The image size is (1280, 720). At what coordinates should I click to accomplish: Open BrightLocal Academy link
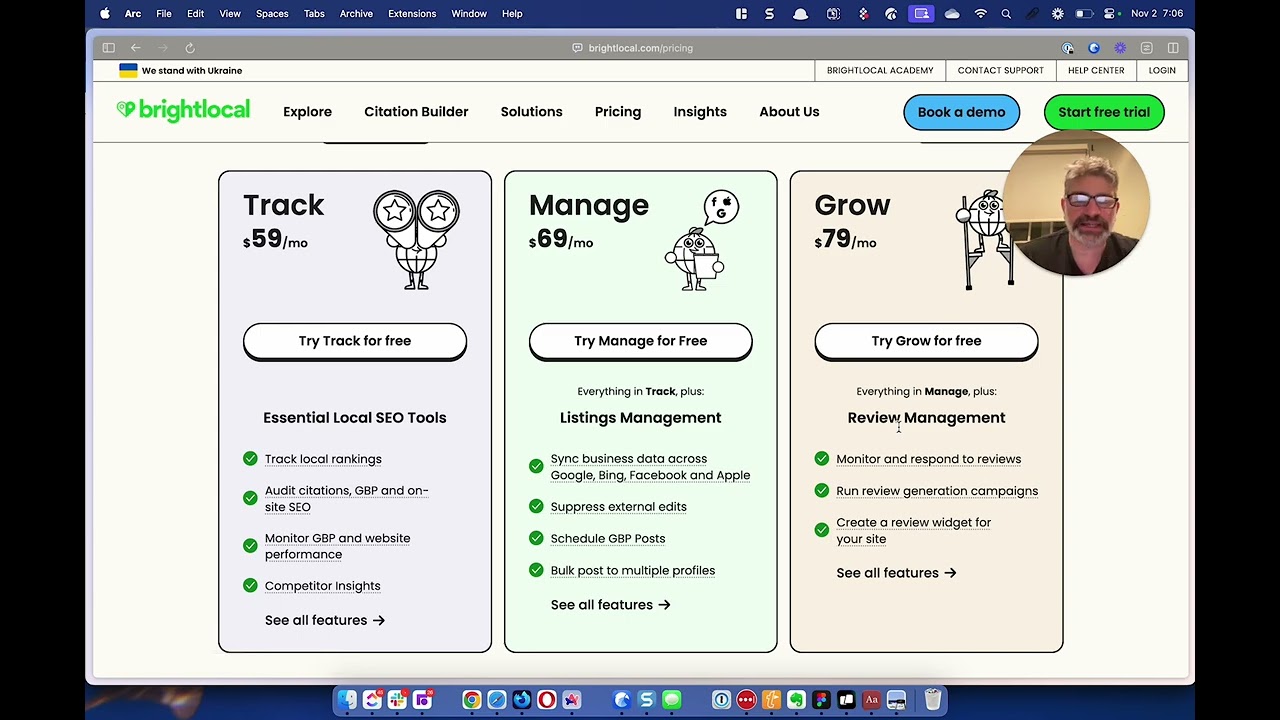pos(880,70)
